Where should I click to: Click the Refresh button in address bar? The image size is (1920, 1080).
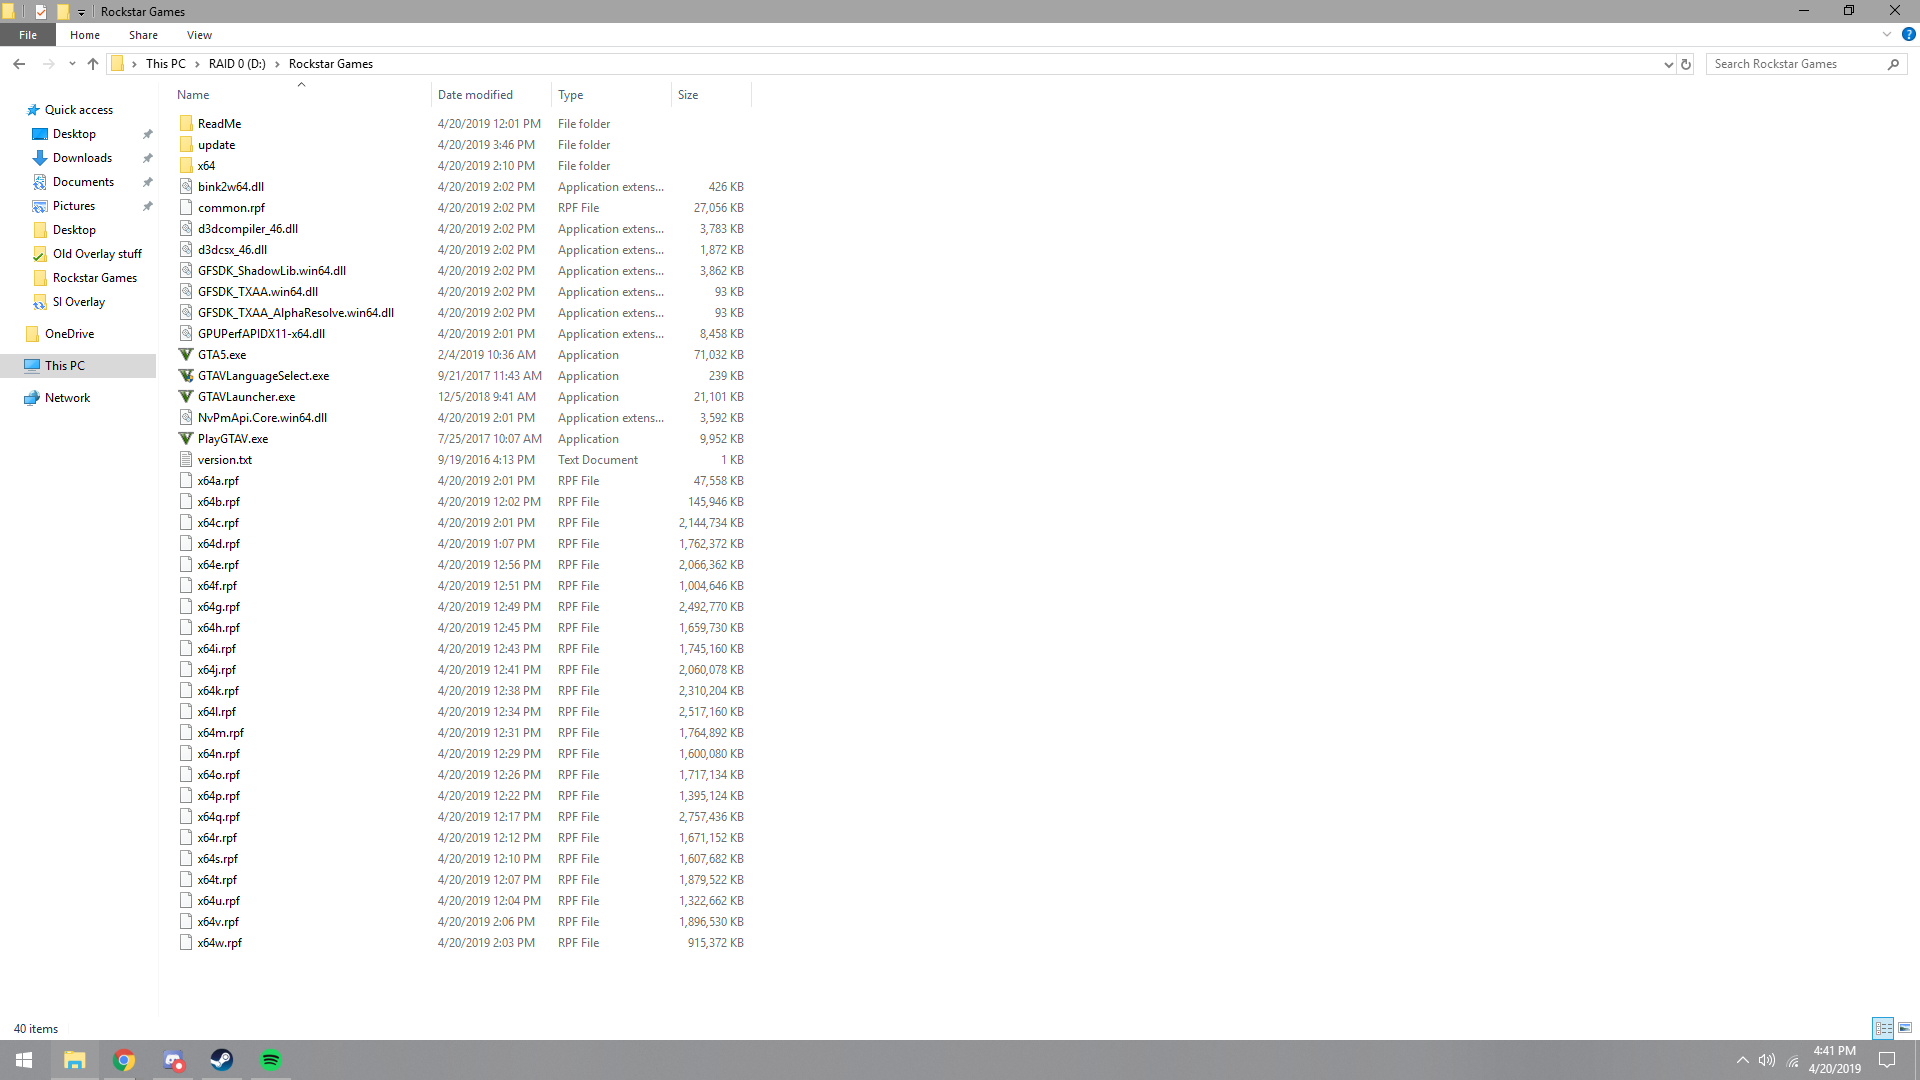click(1686, 64)
